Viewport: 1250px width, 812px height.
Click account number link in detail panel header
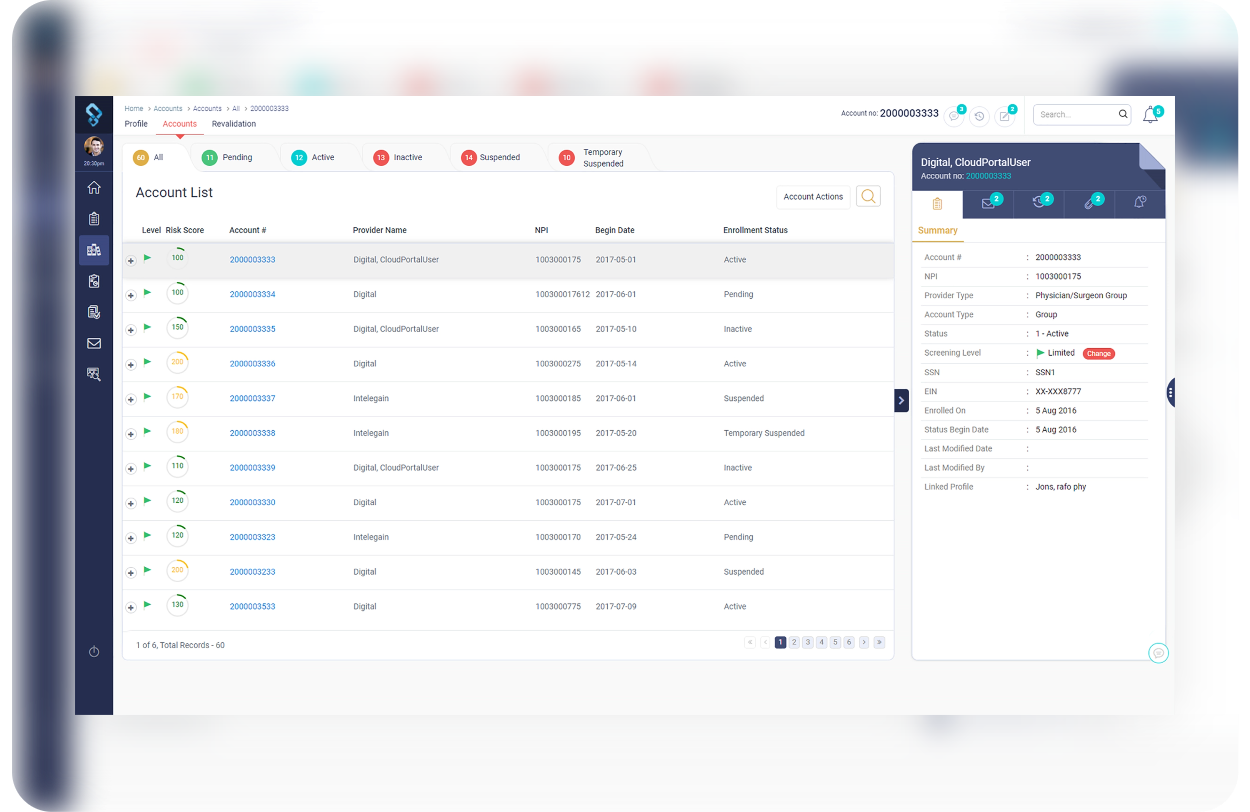point(988,176)
